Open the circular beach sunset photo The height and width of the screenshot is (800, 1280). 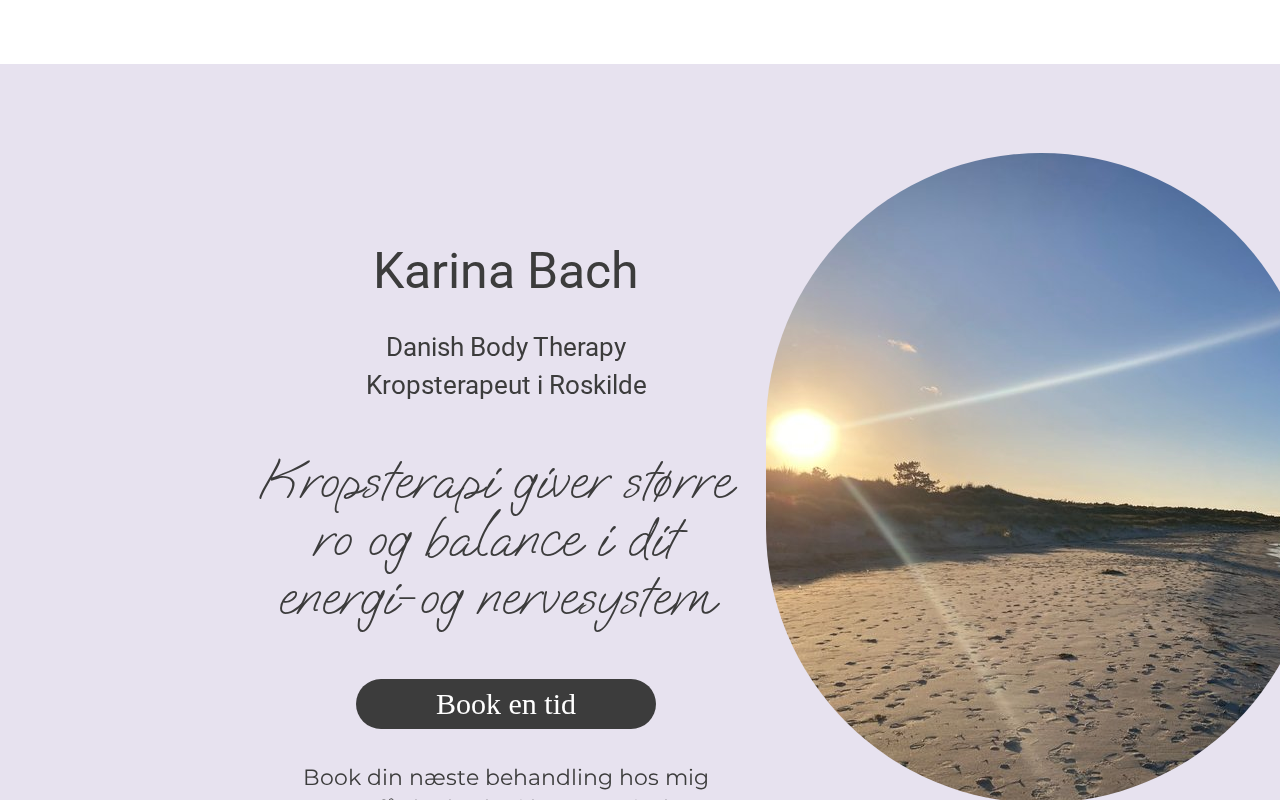coord(1023,476)
